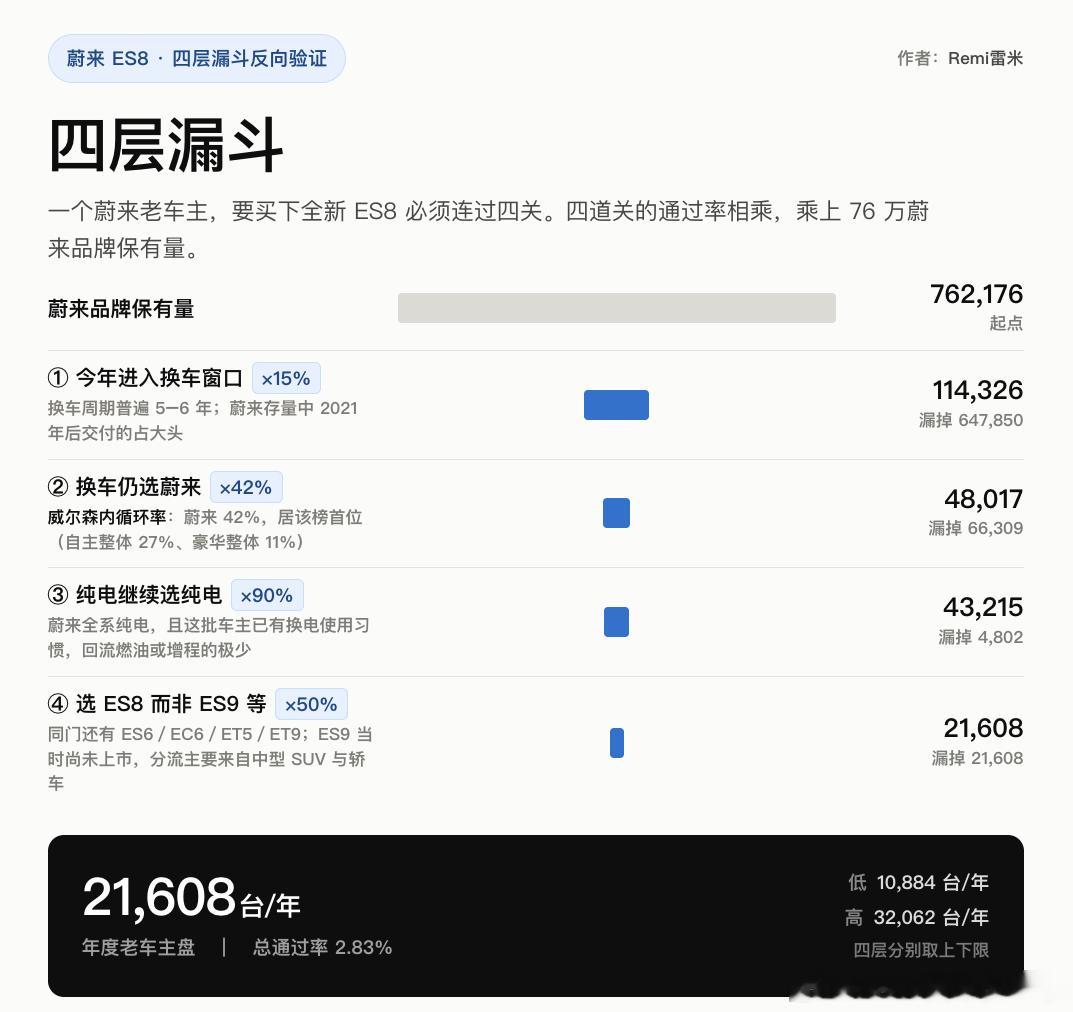1073x1012 pixels.
Task: Click the ① 今年进入换车窗口 heading
Action: click(145, 378)
